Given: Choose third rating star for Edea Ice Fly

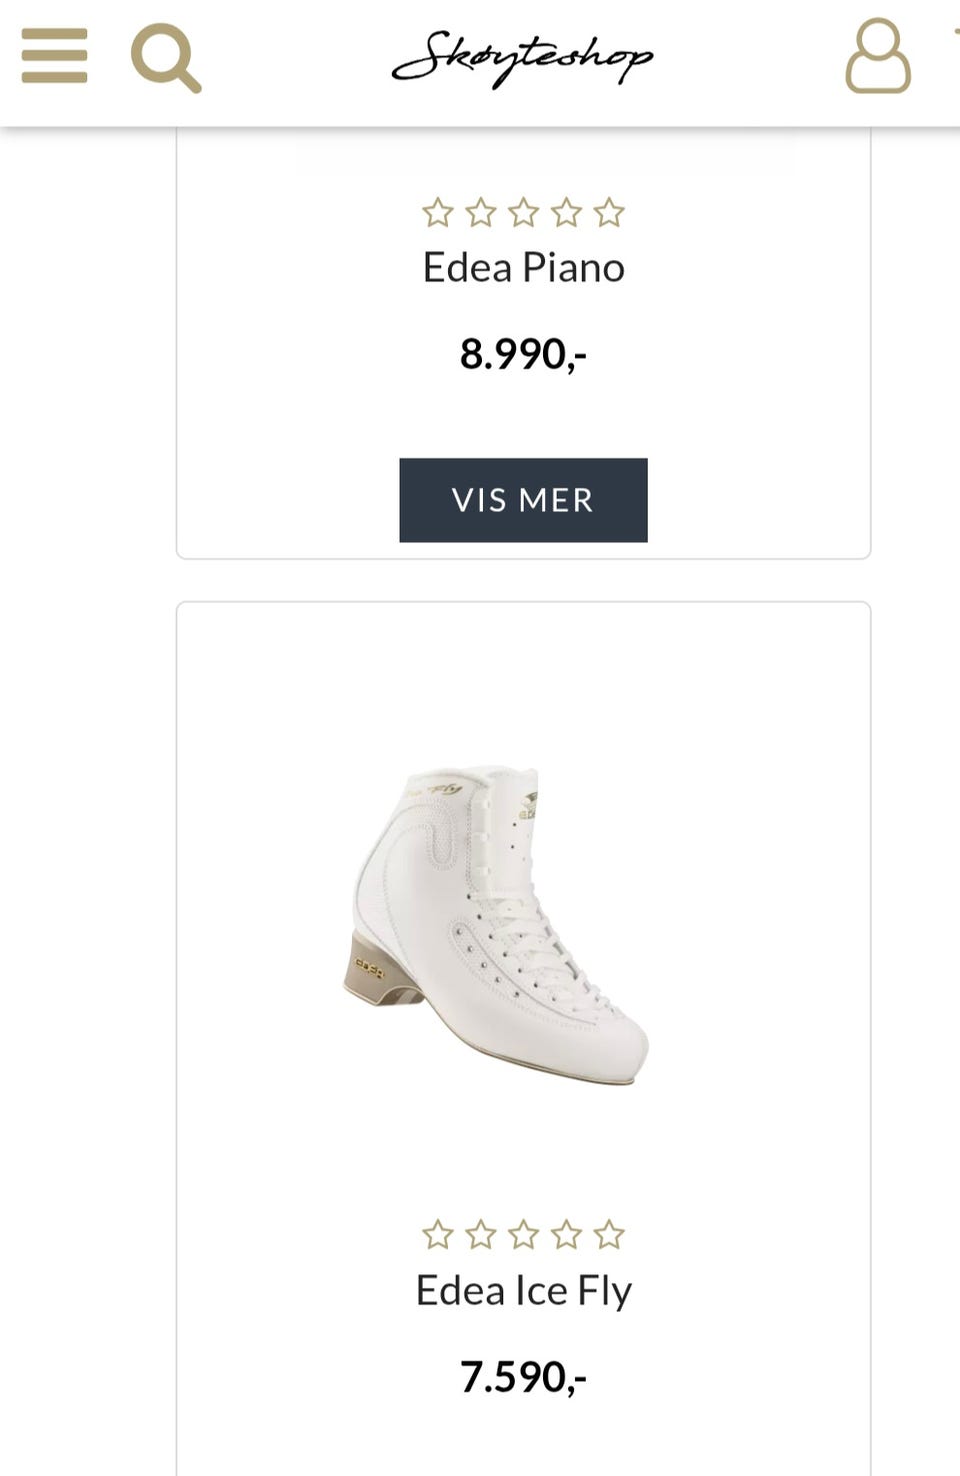Looking at the screenshot, I should coord(524,1236).
